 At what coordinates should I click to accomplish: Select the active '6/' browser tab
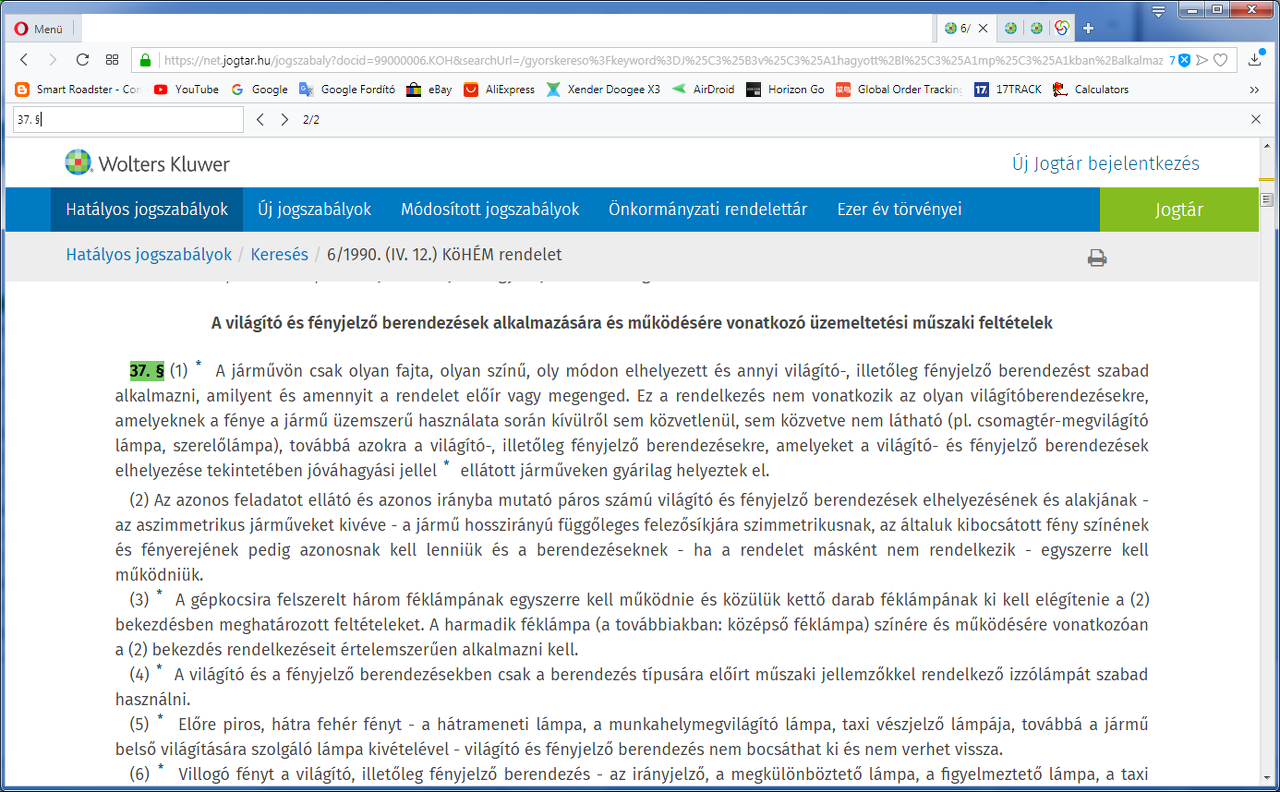pyautogui.click(x=966, y=28)
